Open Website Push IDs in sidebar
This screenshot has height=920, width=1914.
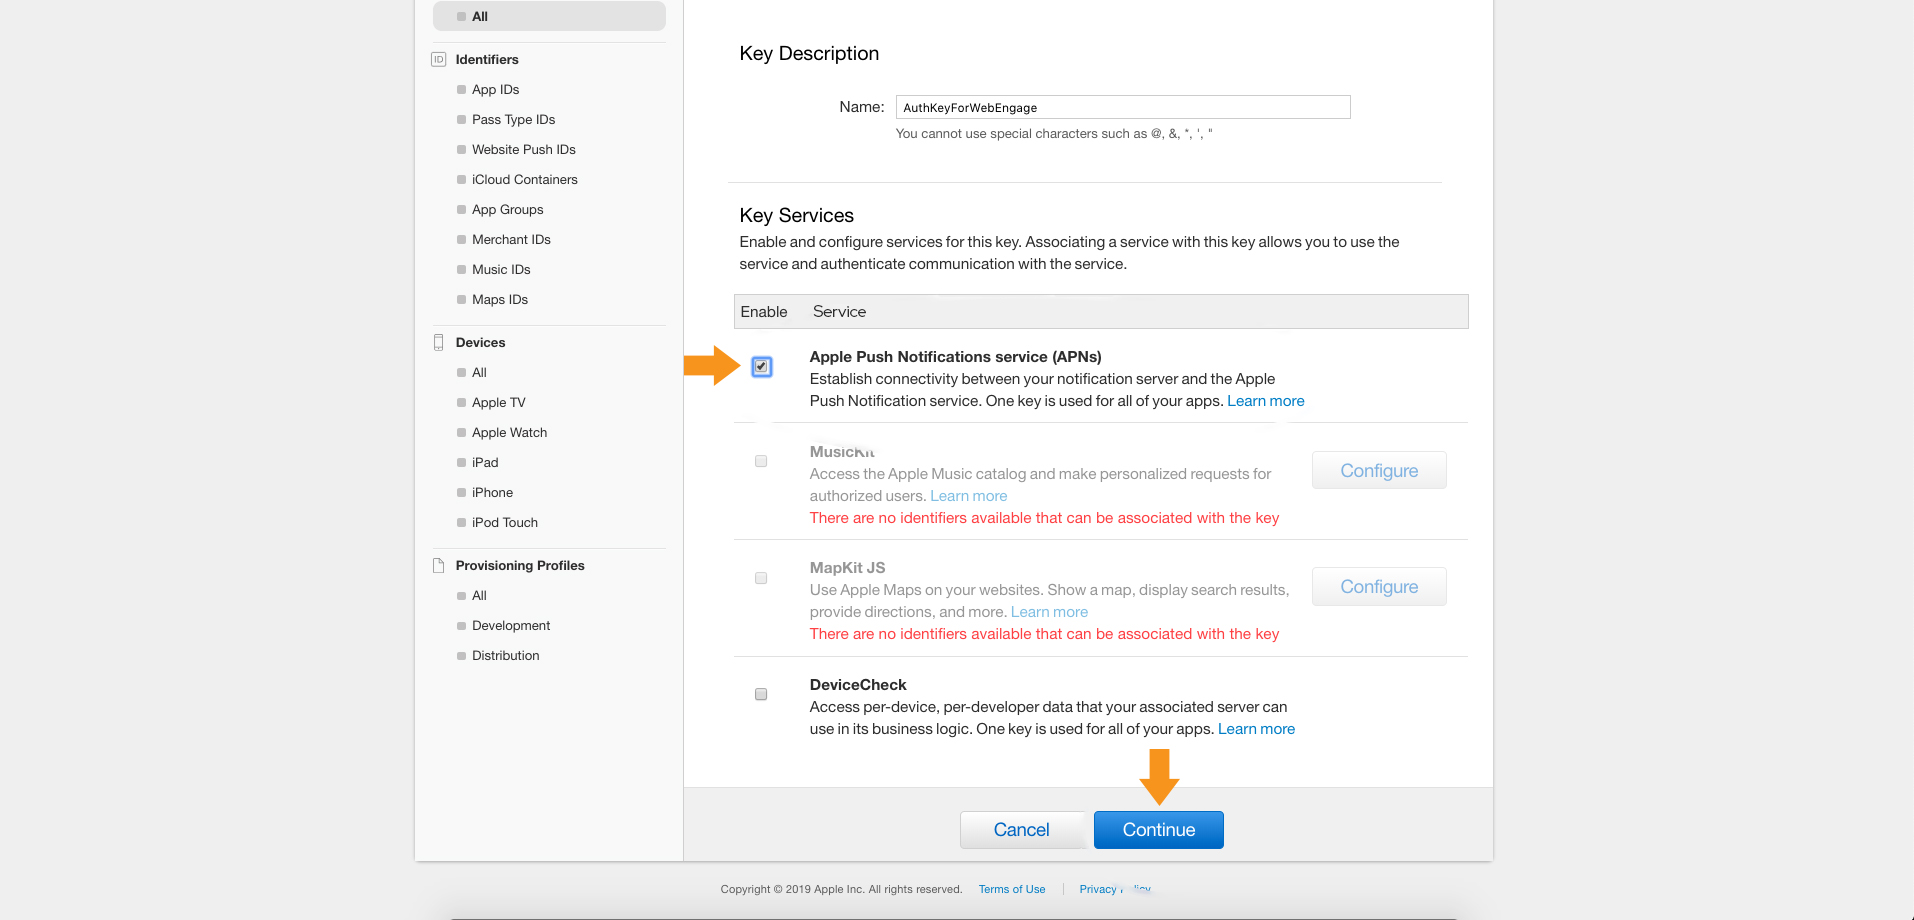click(523, 150)
